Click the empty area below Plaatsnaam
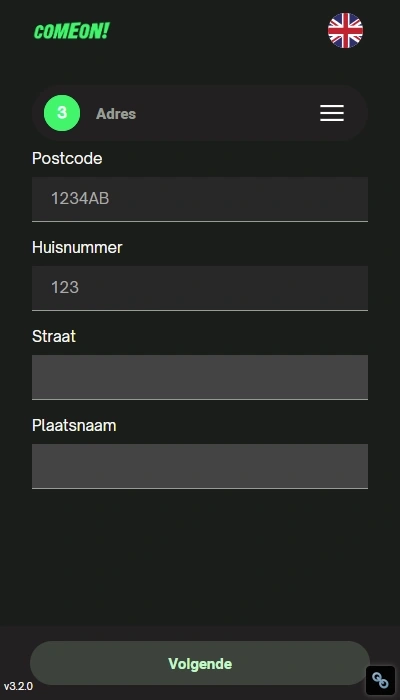This screenshot has height=700, width=400. 200,558
